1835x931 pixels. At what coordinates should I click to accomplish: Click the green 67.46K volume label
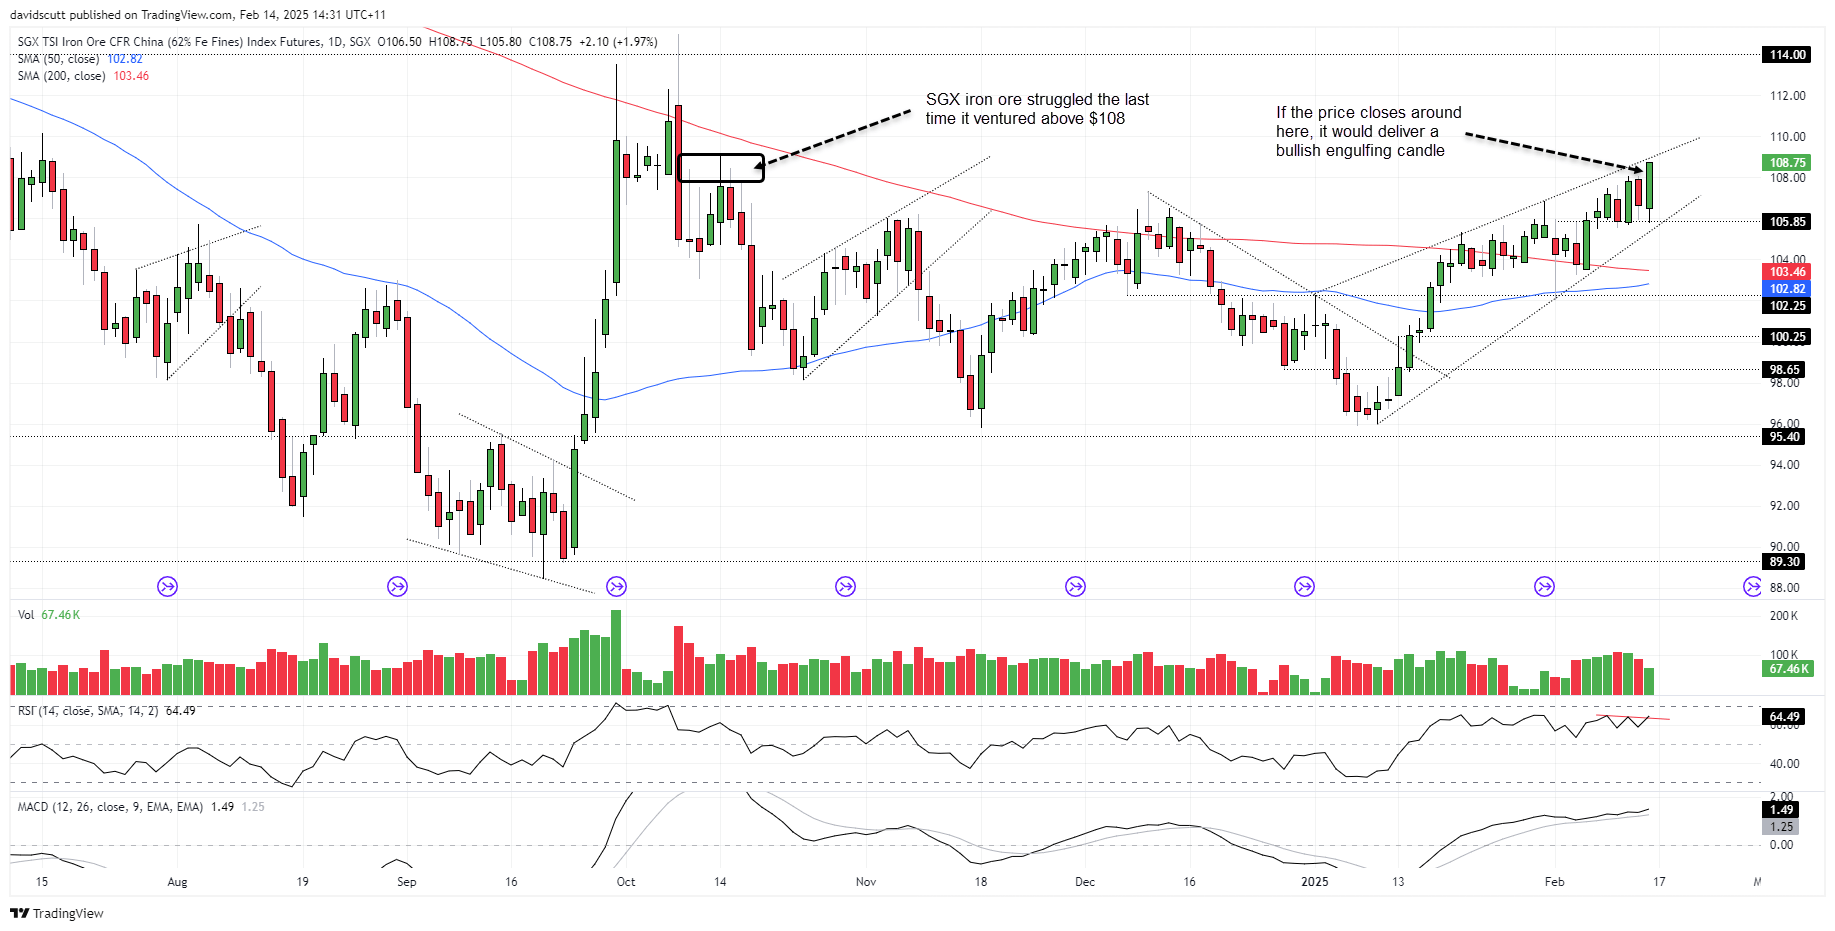[1786, 669]
